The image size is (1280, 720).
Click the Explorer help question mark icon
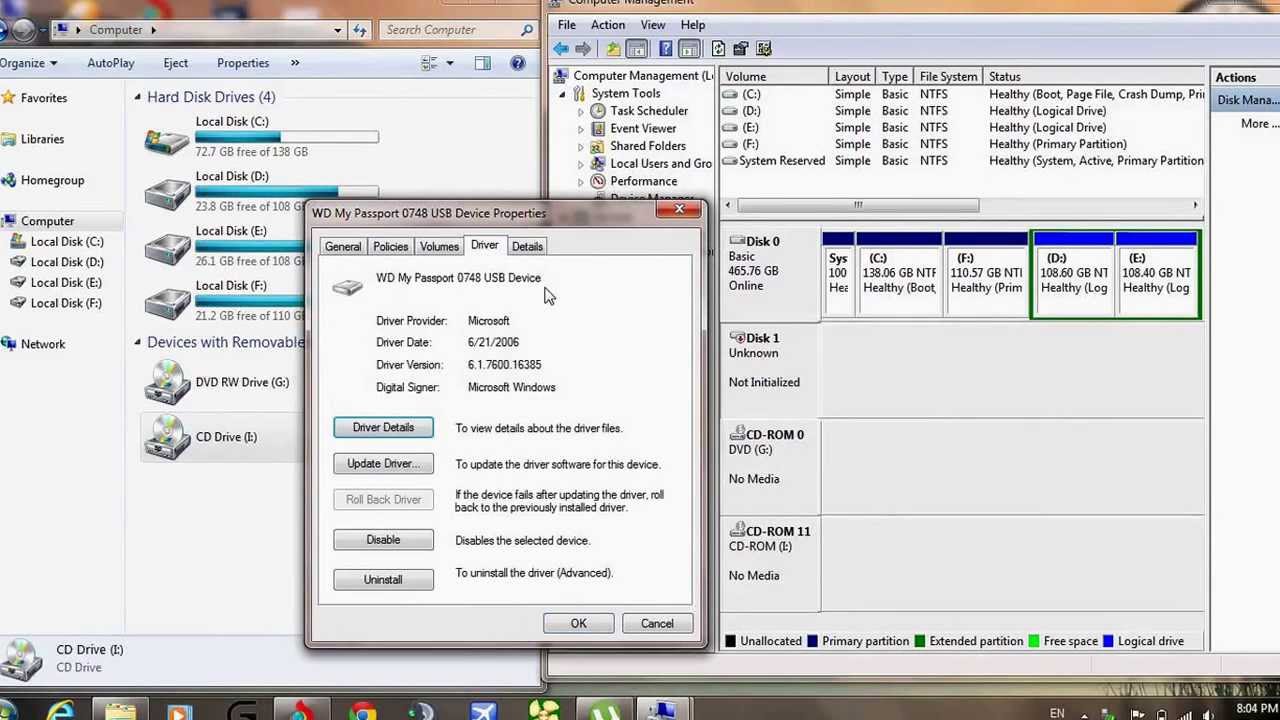518,63
